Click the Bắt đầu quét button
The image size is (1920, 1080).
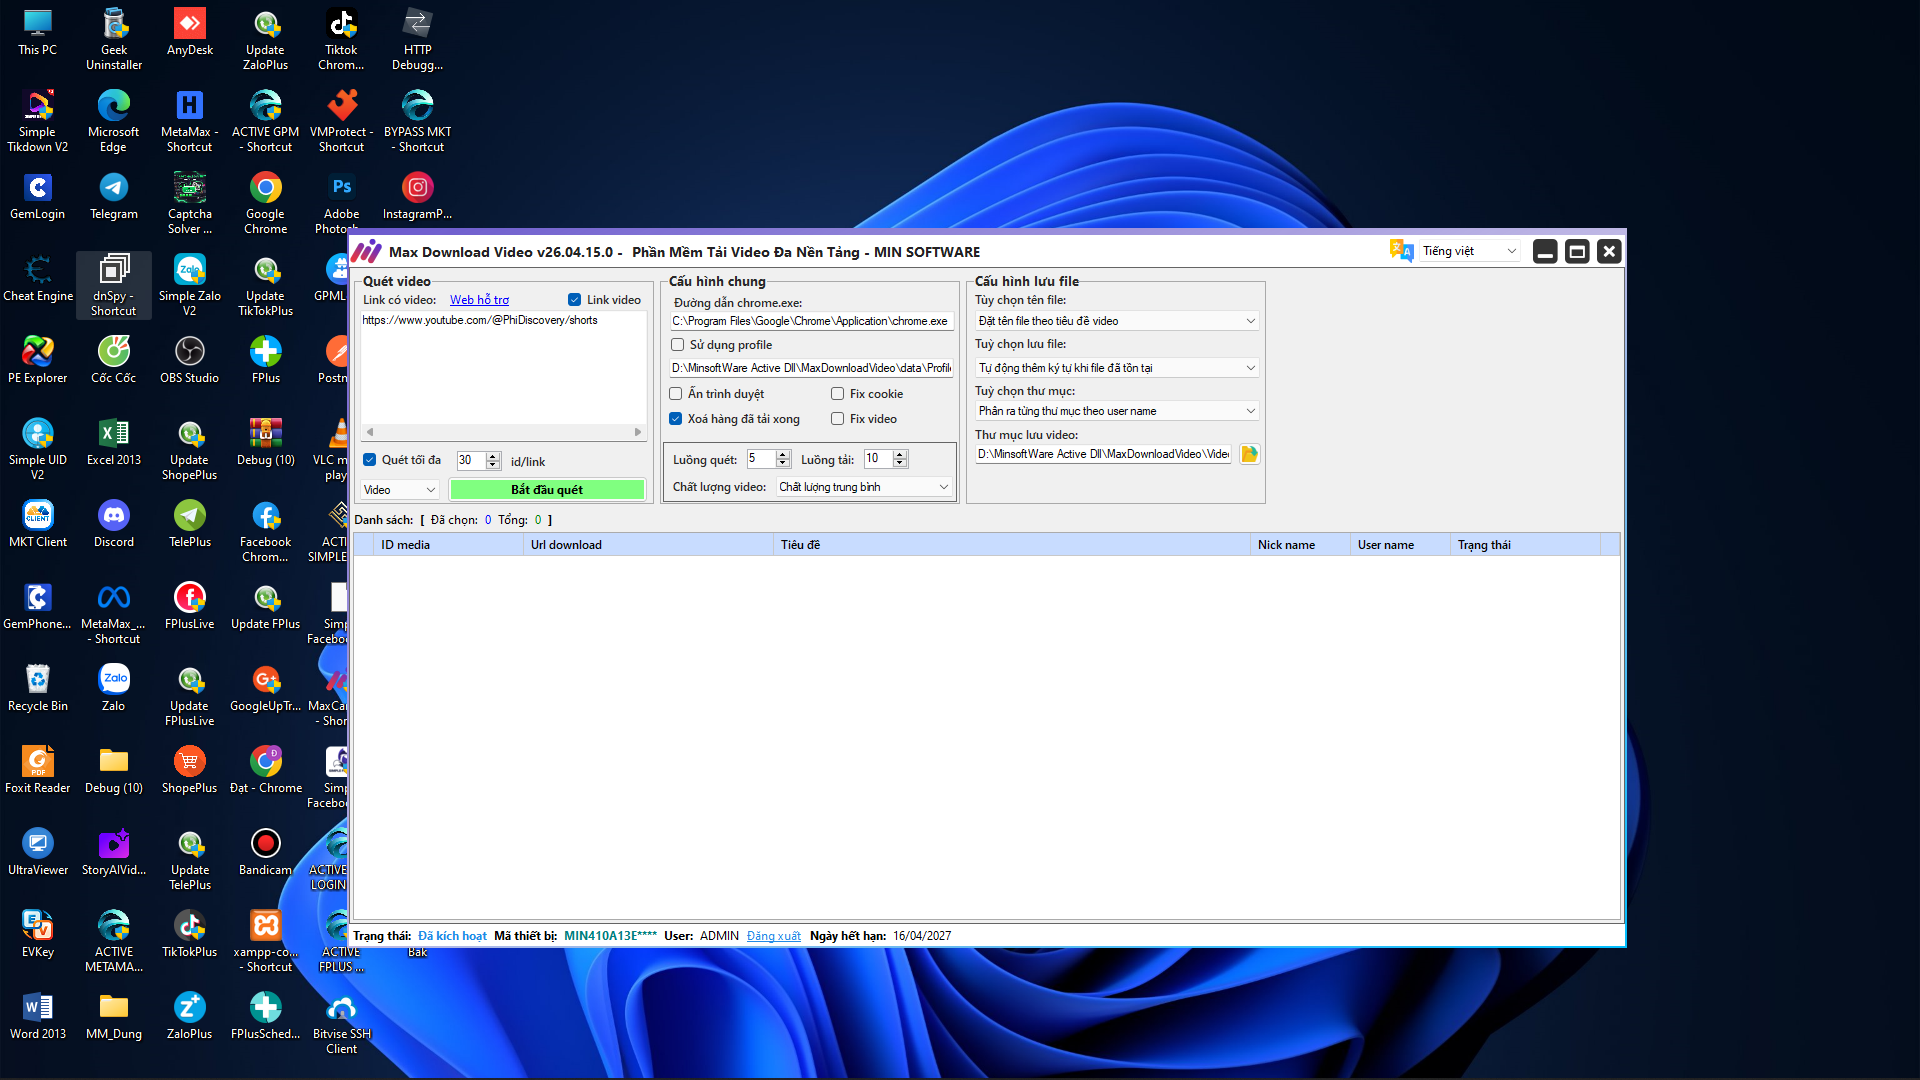click(547, 490)
